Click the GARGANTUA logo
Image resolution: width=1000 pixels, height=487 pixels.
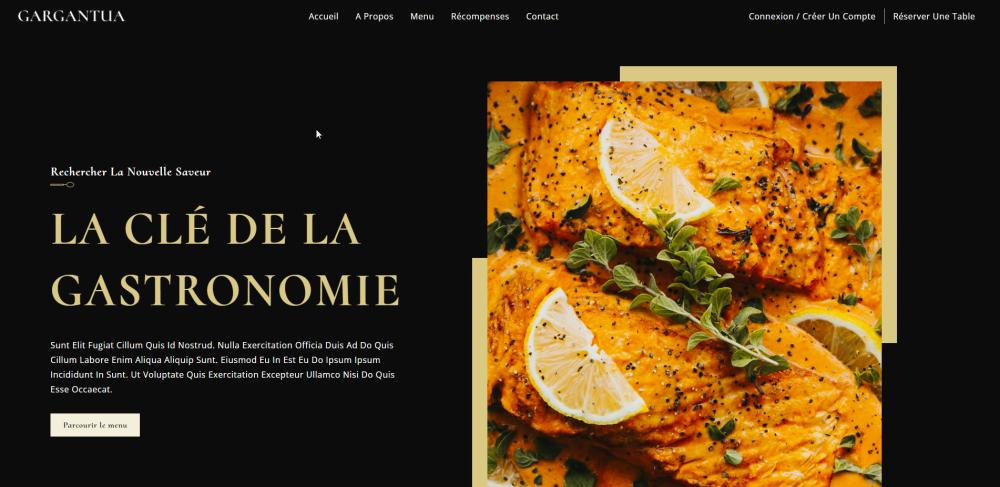point(71,16)
